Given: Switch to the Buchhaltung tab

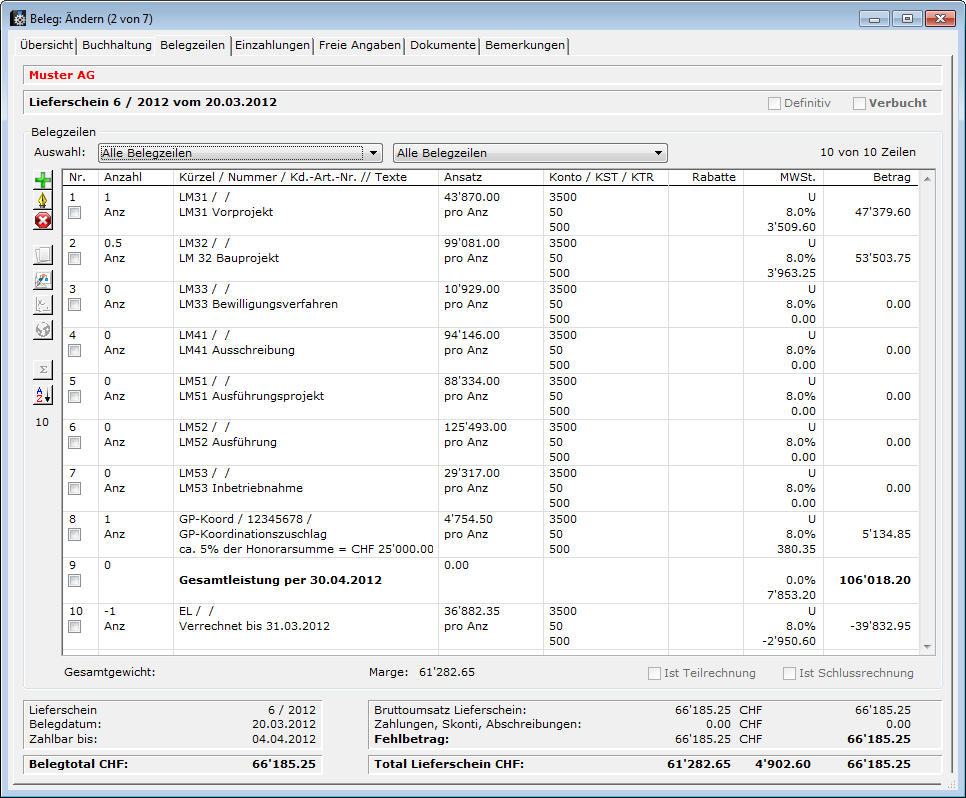Looking at the screenshot, I should point(117,45).
